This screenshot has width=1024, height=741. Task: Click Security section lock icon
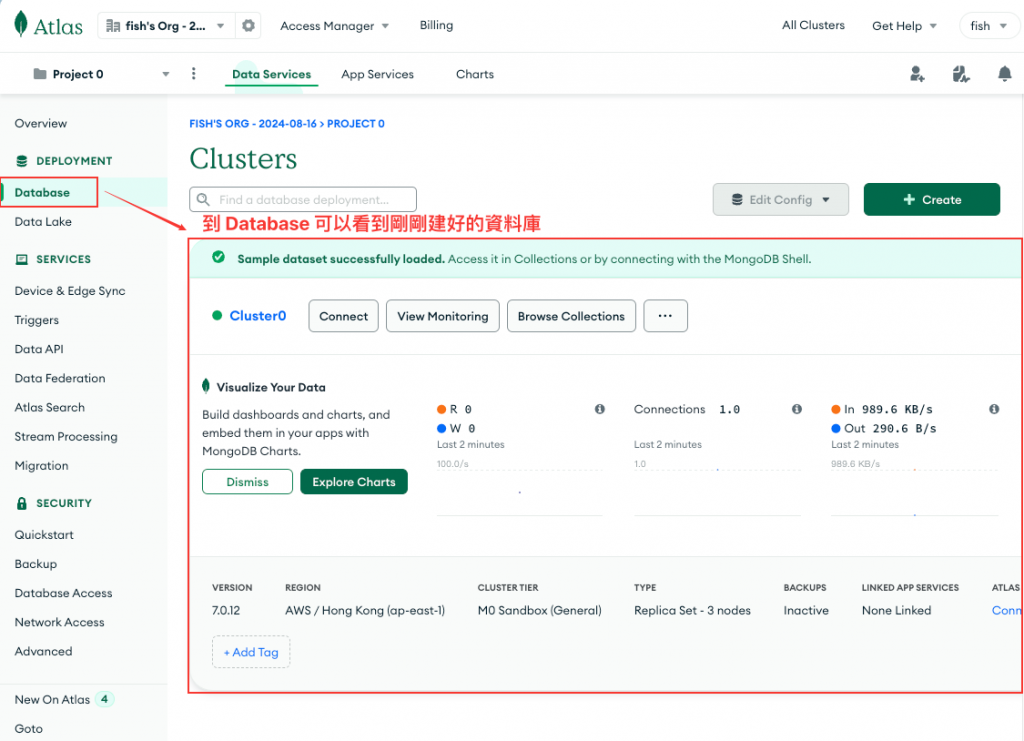pyautogui.click(x=22, y=503)
